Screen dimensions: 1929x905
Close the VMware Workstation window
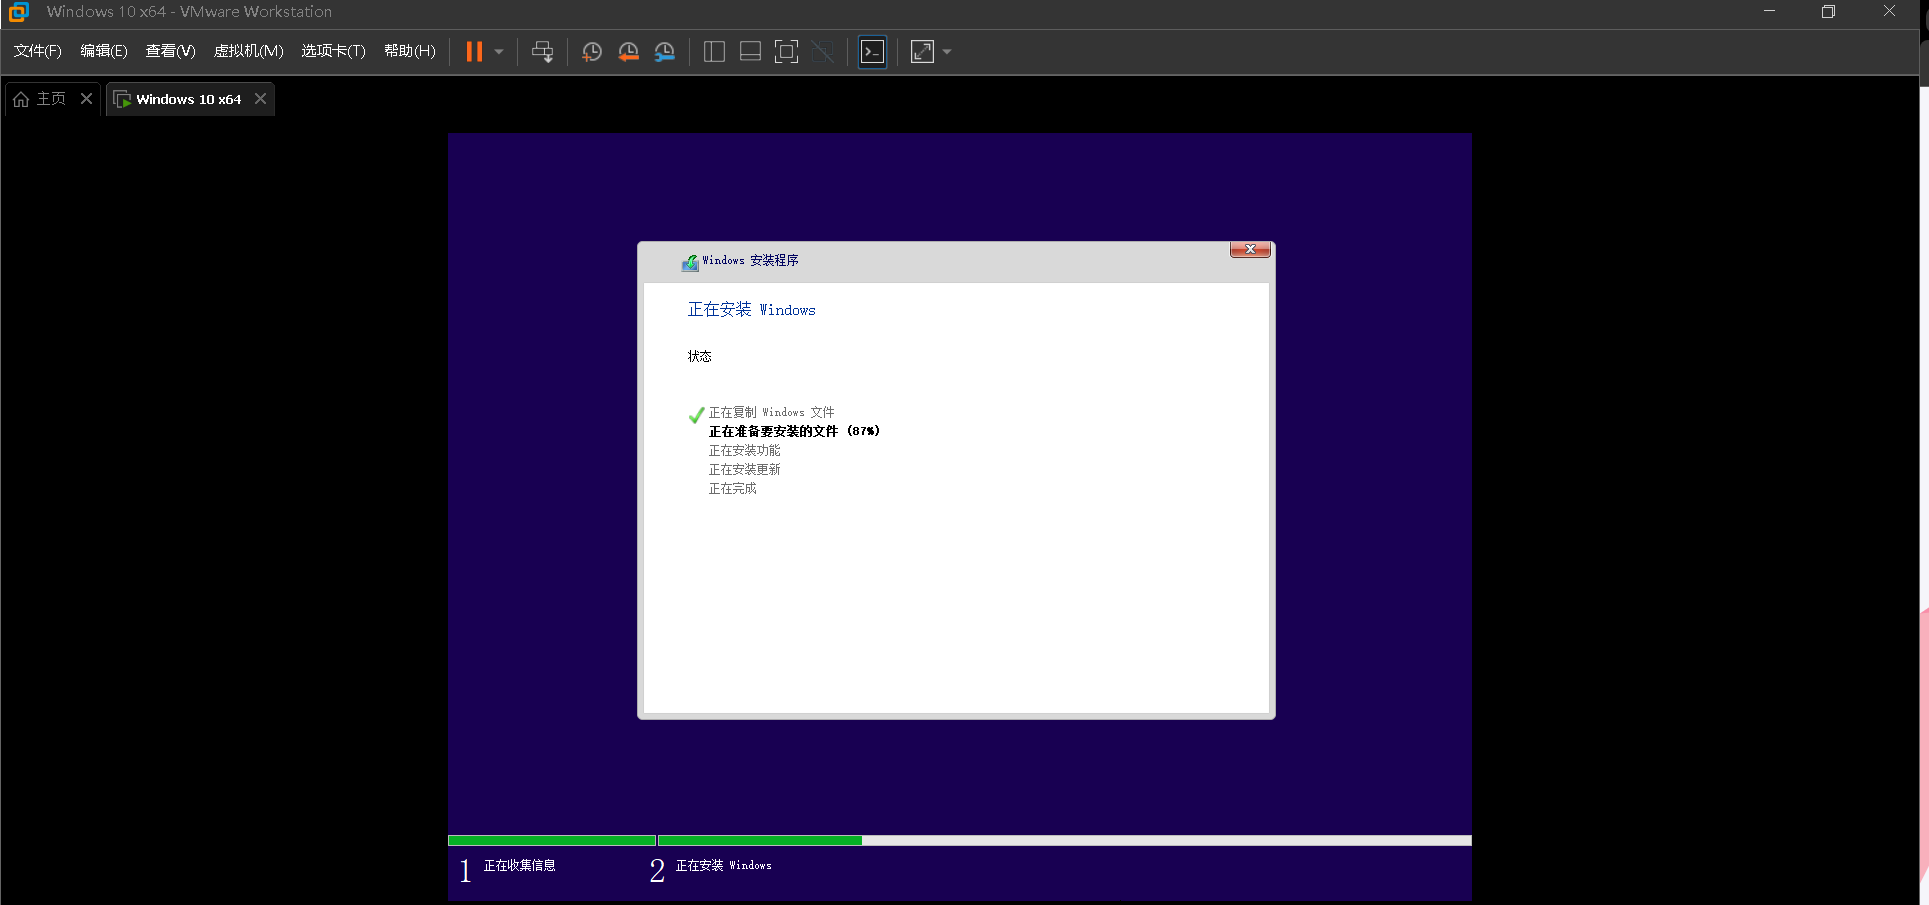click(x=1889, y=11)
